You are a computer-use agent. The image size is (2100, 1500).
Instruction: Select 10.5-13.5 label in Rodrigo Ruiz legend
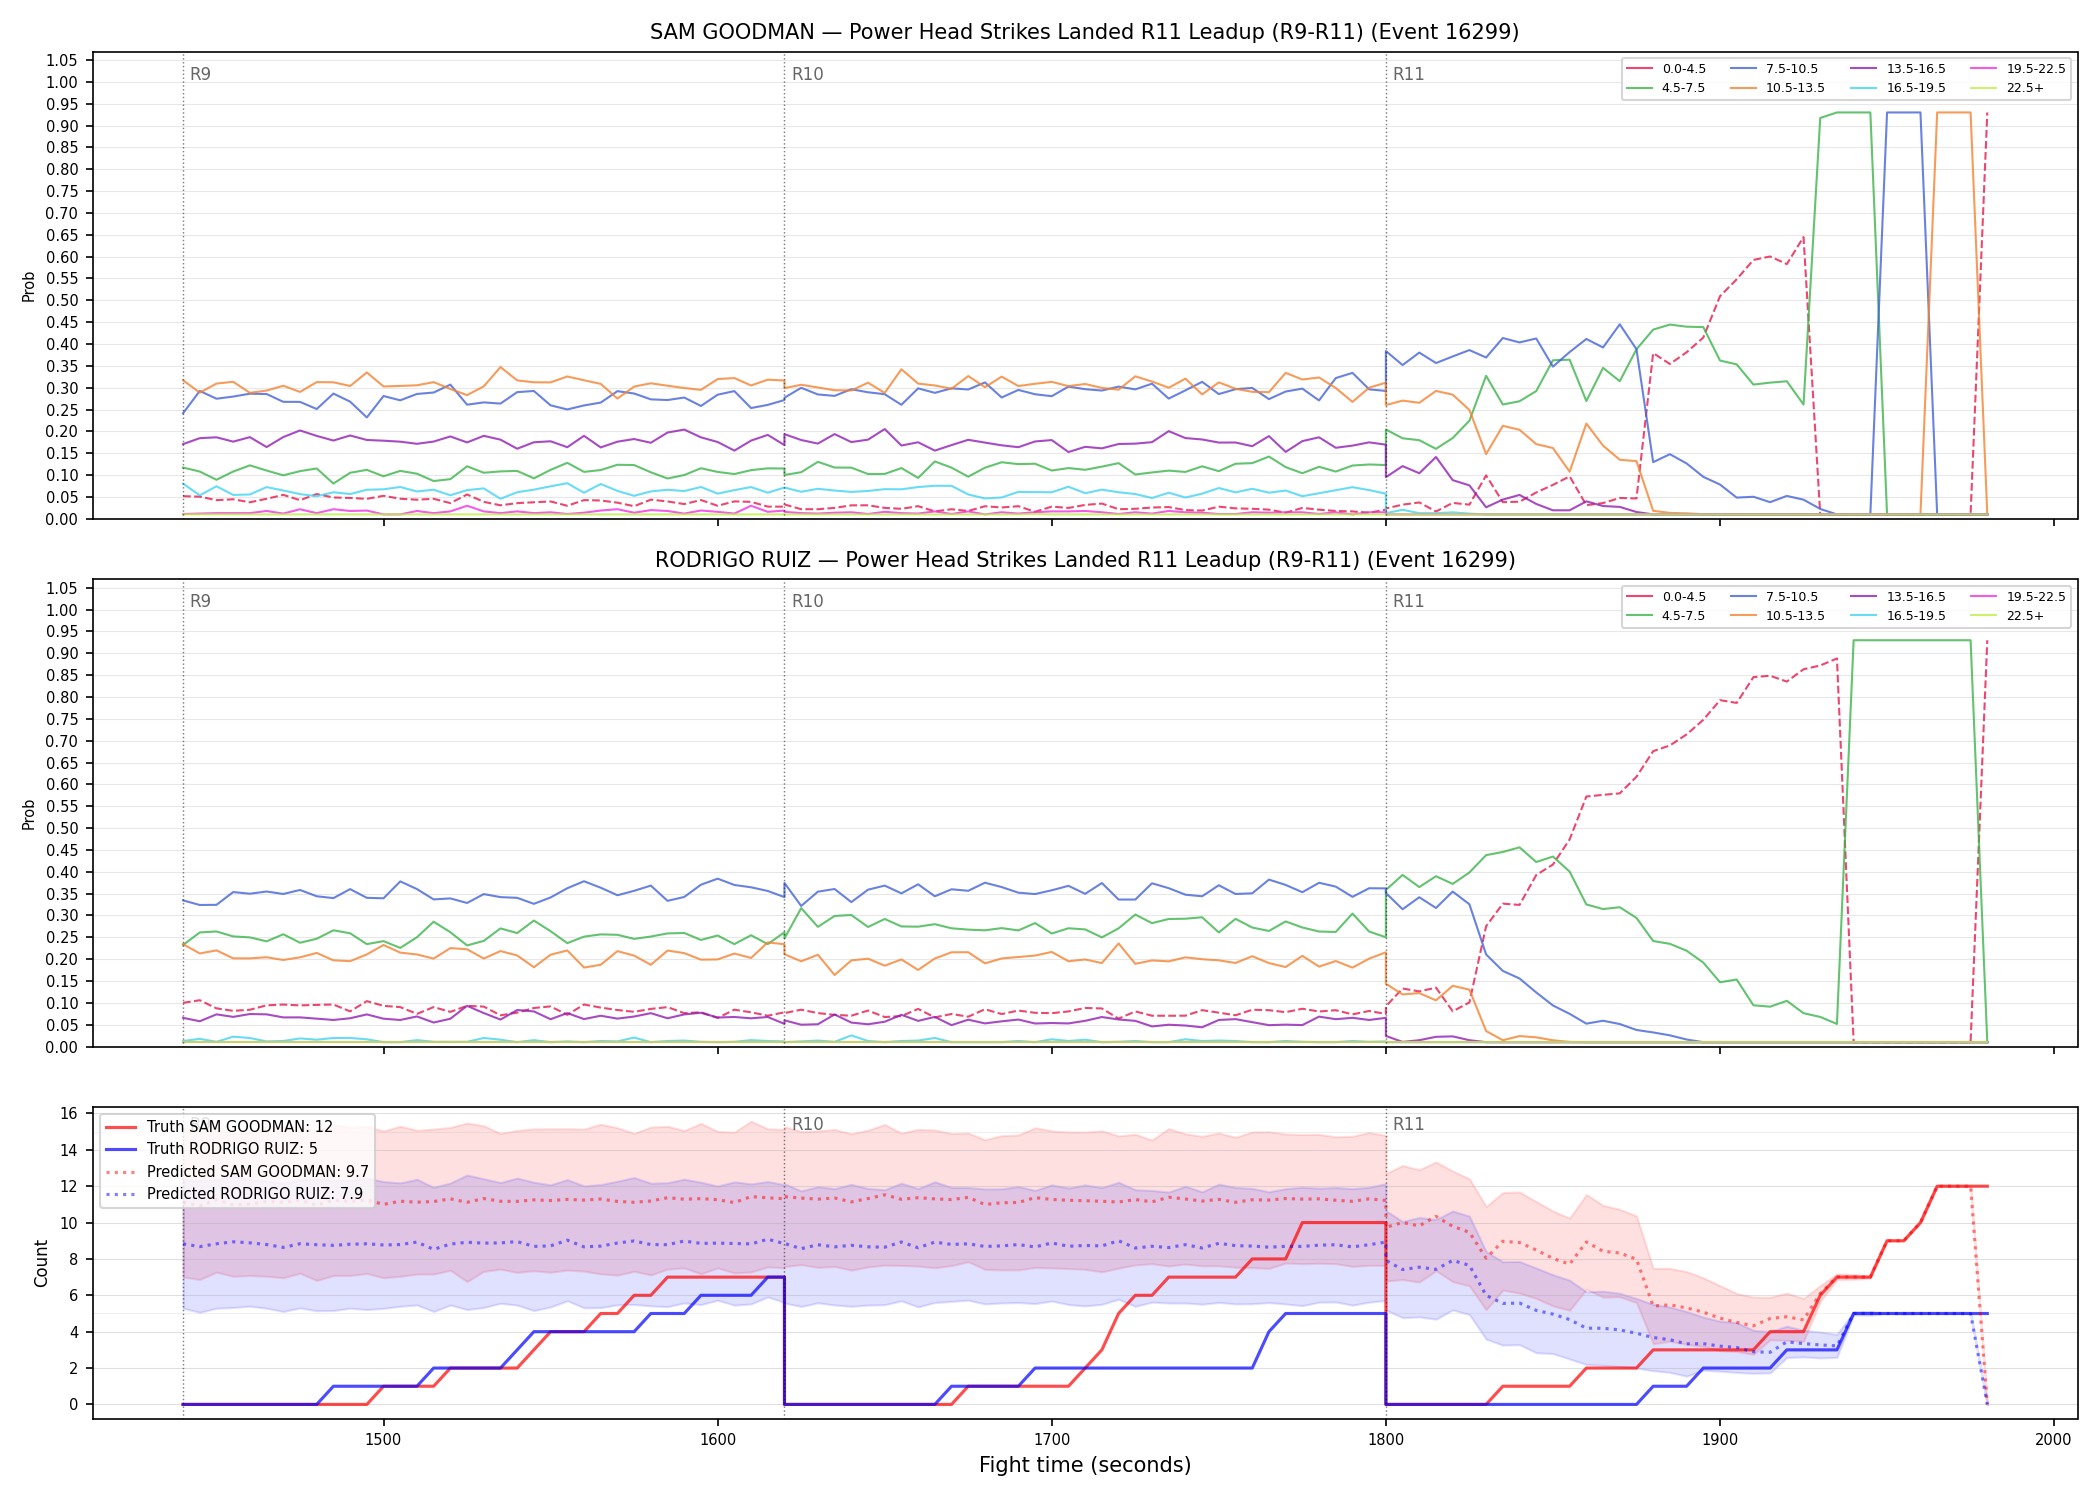coord(1795,616)
